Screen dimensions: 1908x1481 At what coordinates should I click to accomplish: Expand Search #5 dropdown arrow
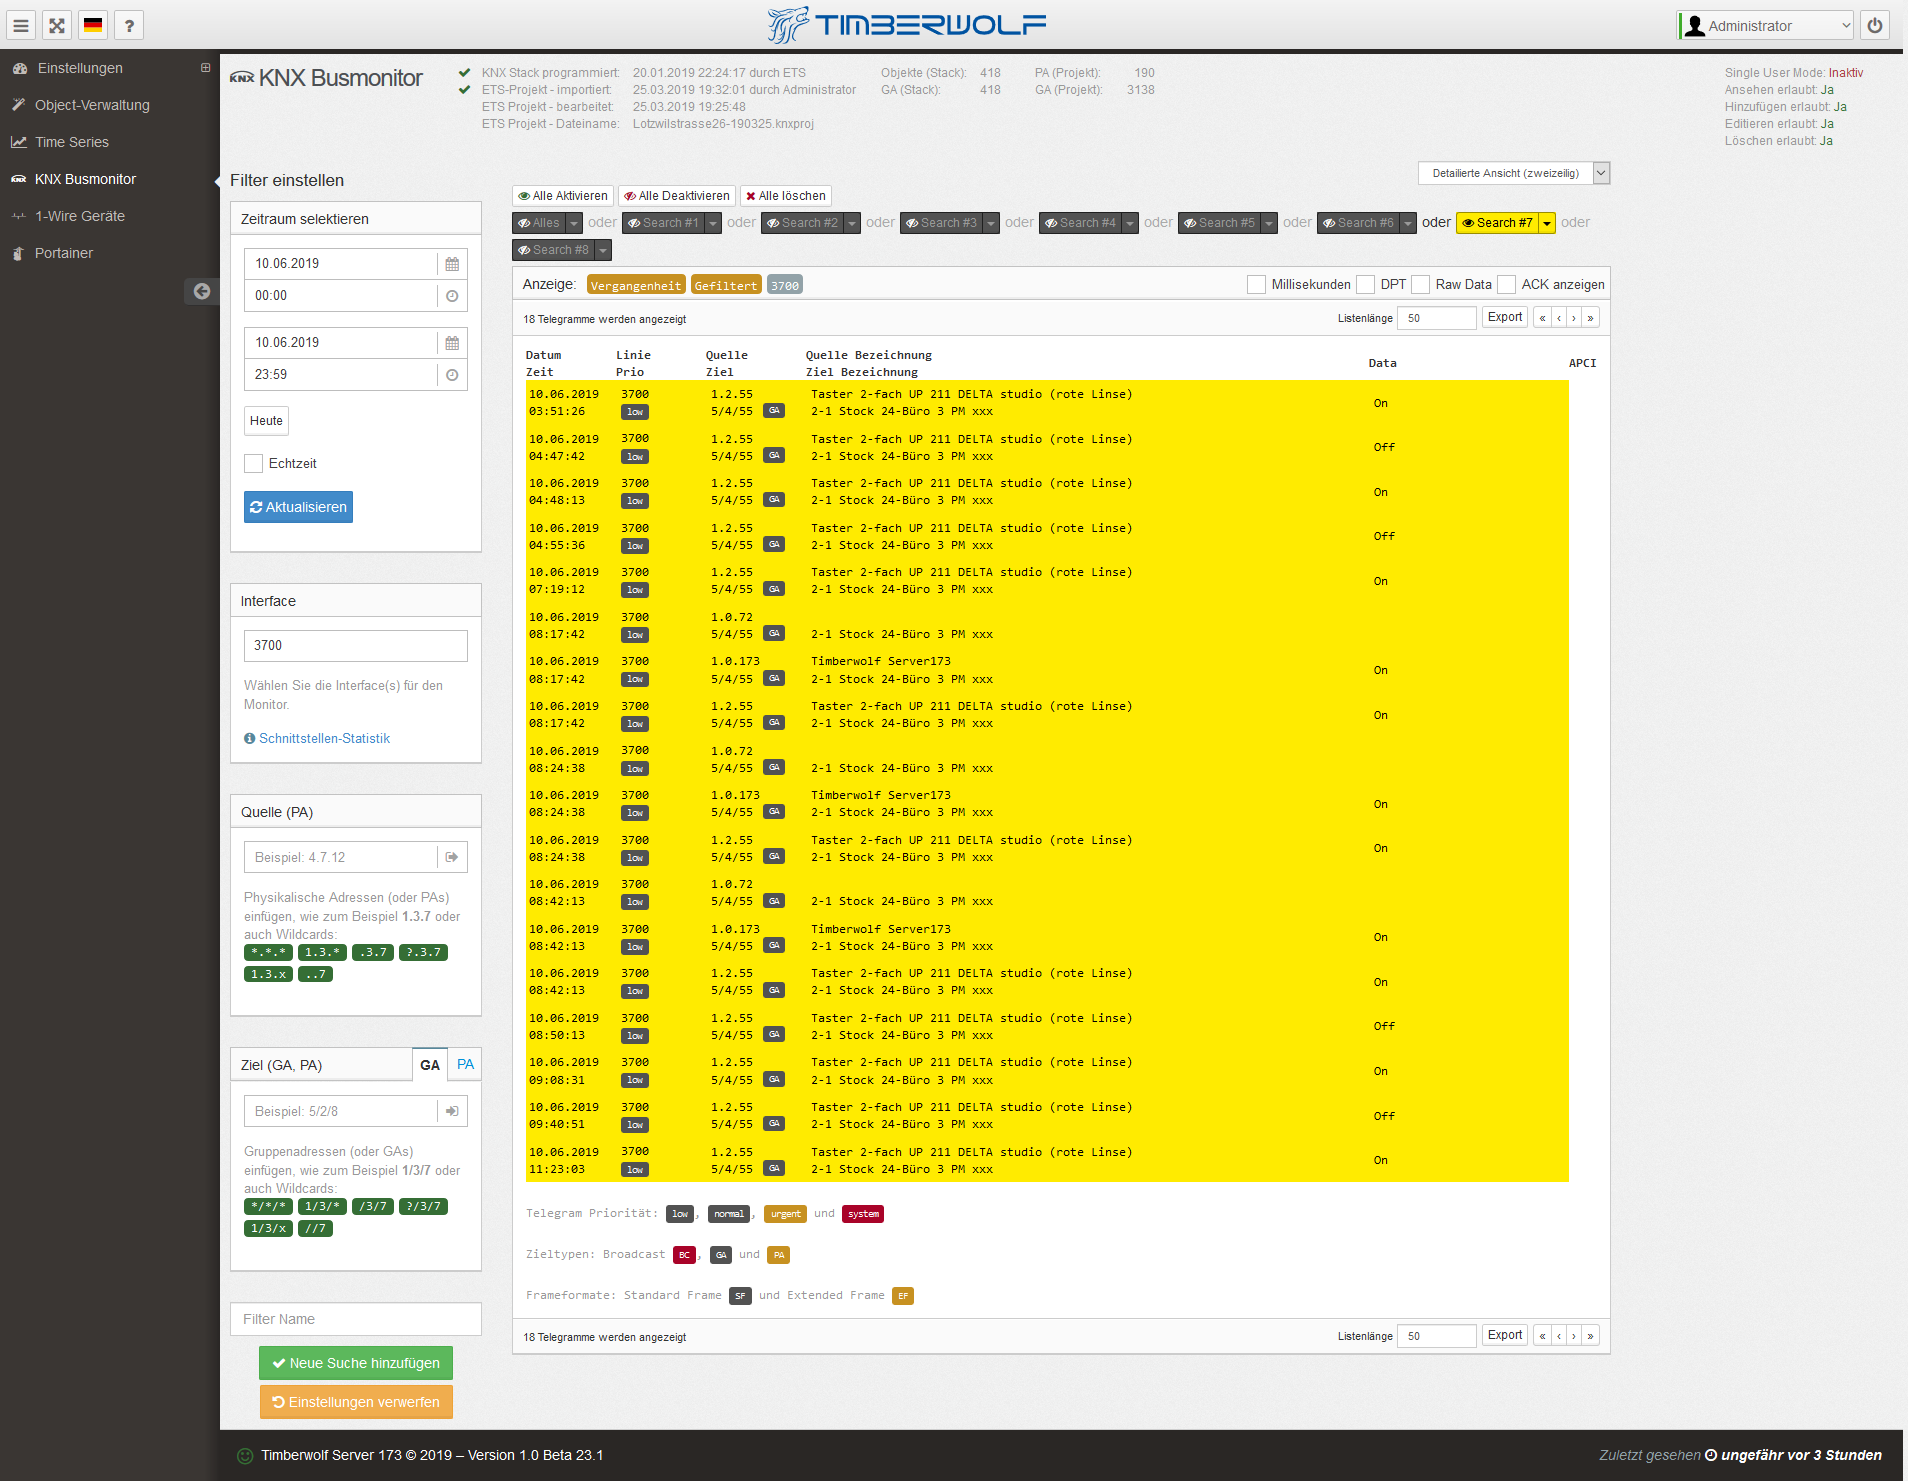1269,223
